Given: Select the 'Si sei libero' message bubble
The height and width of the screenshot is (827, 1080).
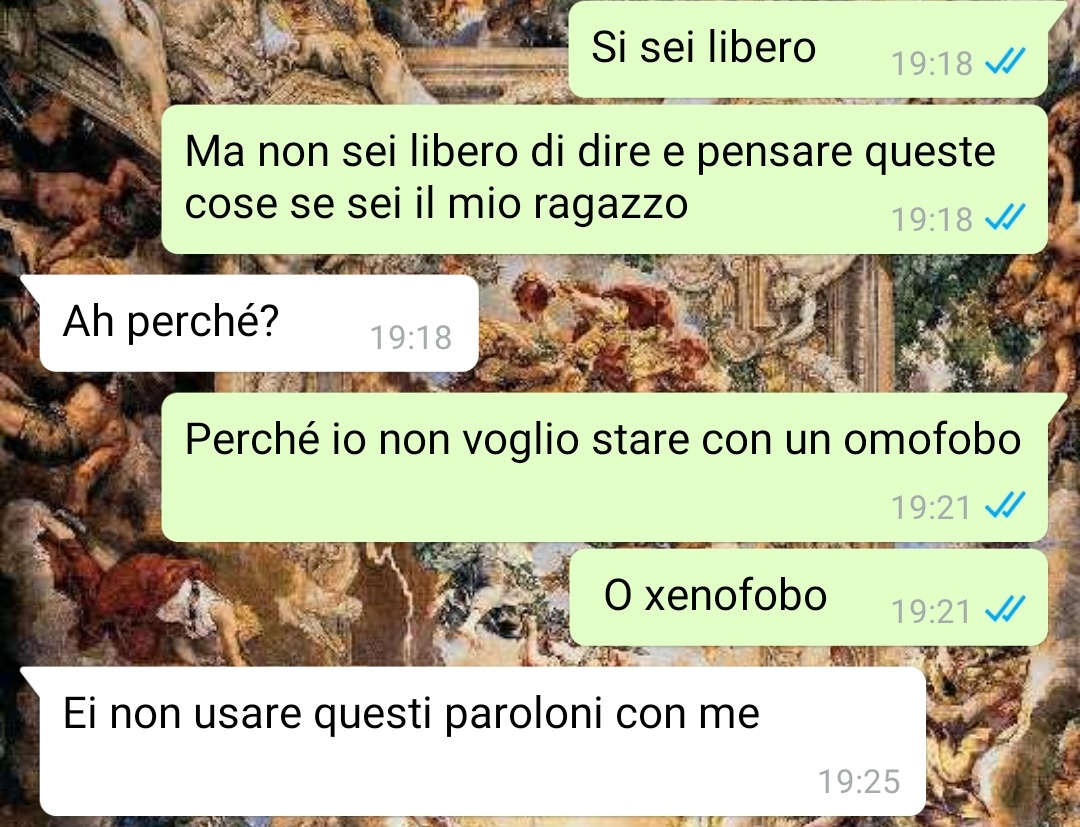Looking at the screenshot, I should click(x=809, y=50).
